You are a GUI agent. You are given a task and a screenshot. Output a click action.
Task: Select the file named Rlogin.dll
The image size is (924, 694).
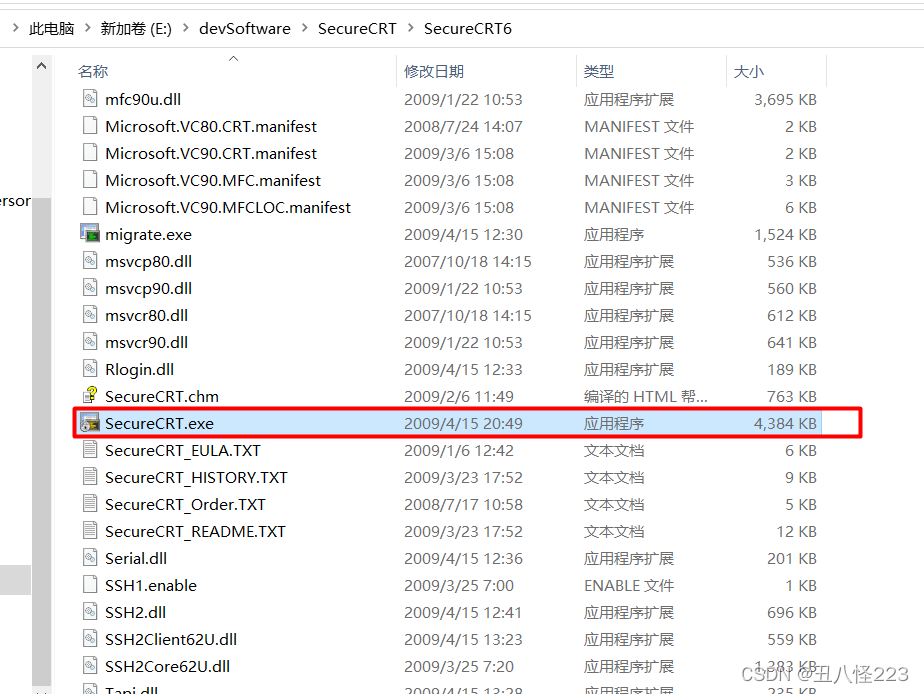139,369
